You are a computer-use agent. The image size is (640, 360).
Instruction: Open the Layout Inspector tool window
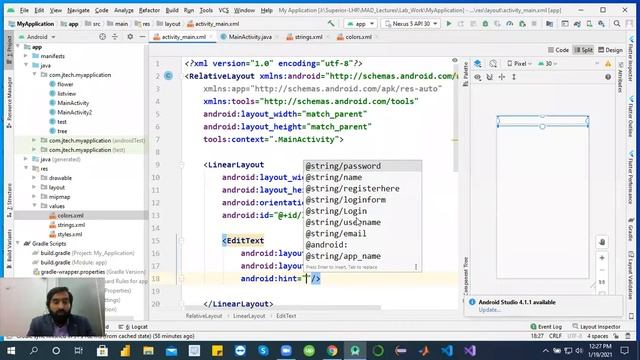coord(596,327)
